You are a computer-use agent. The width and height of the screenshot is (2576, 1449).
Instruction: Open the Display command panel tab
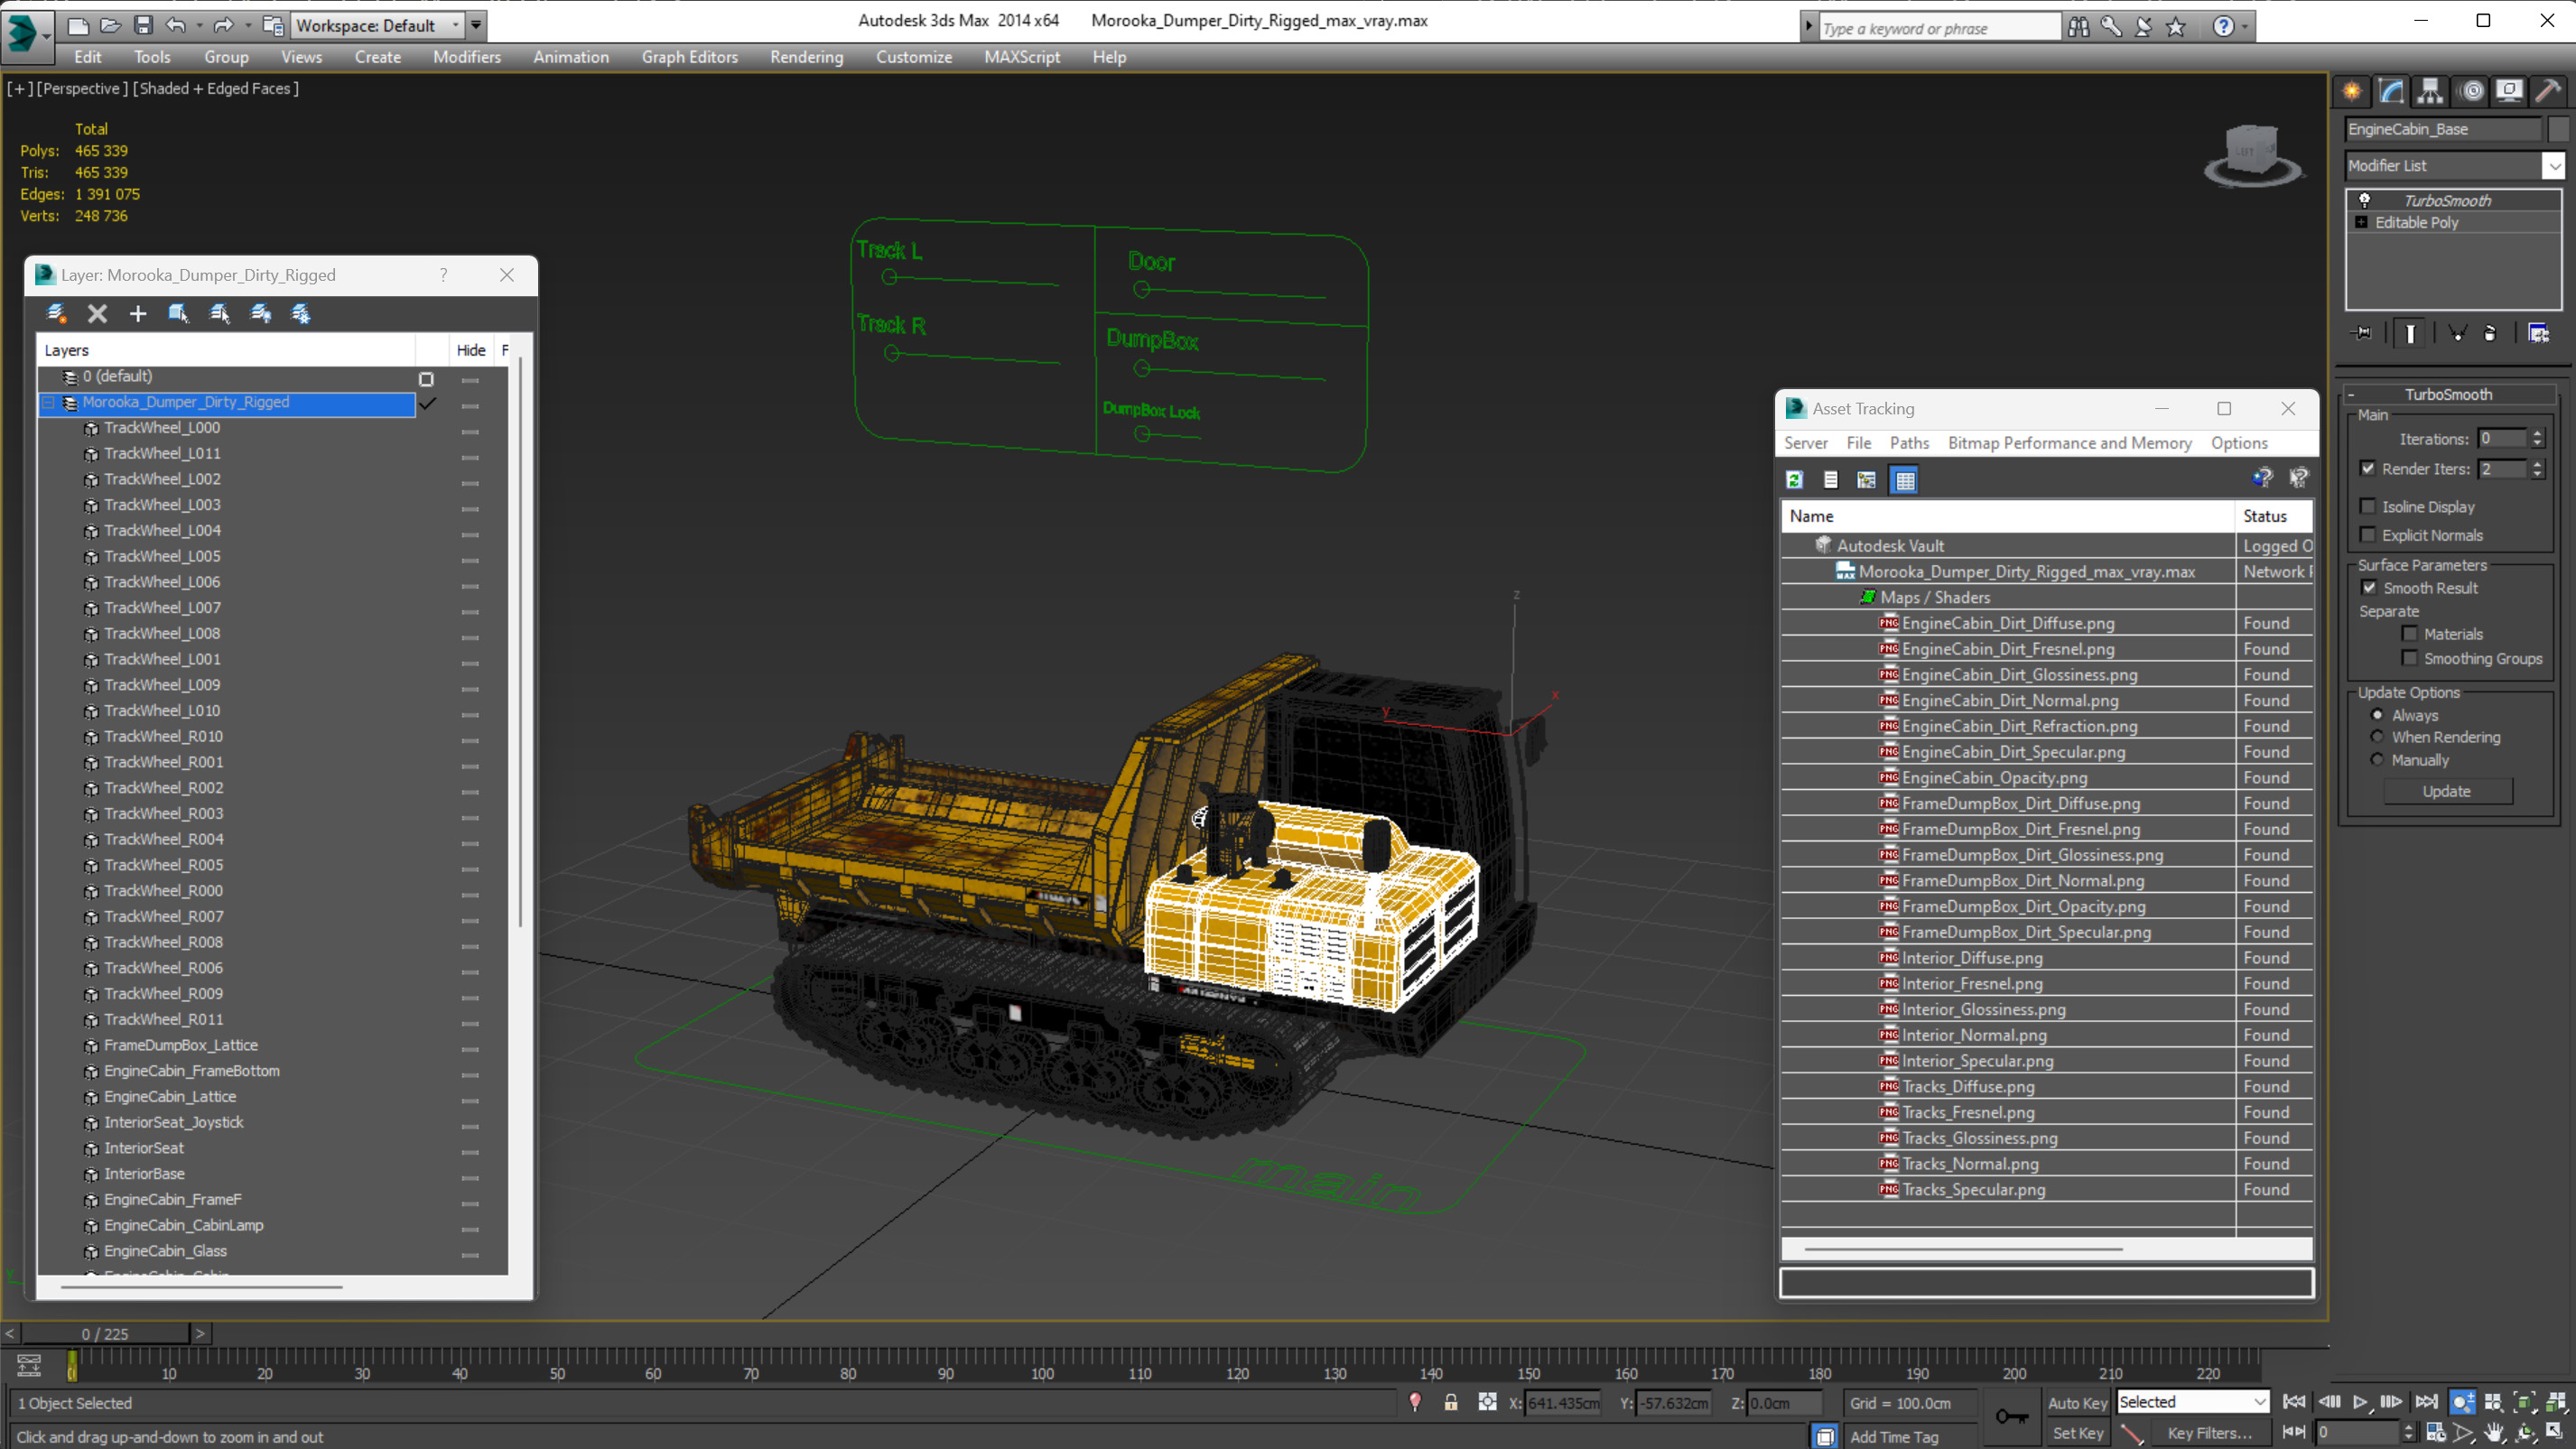point(2509,92)
